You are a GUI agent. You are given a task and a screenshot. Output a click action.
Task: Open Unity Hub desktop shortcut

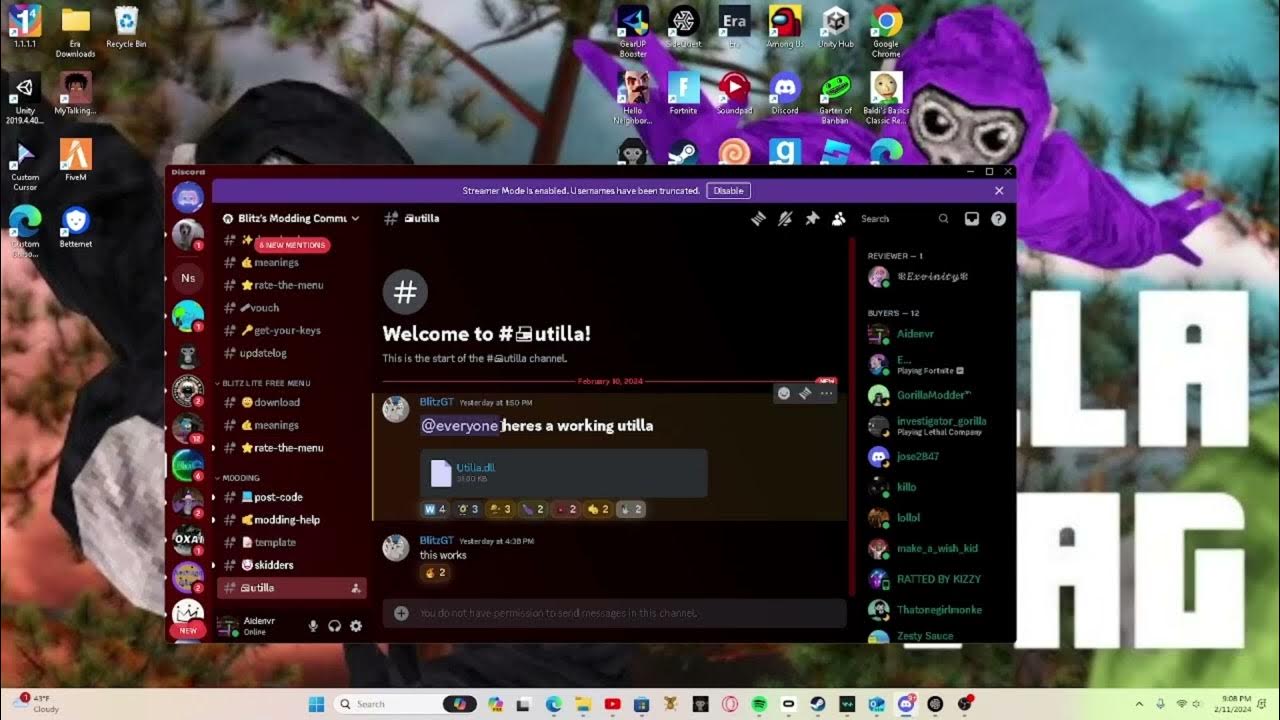pos(835,27)
